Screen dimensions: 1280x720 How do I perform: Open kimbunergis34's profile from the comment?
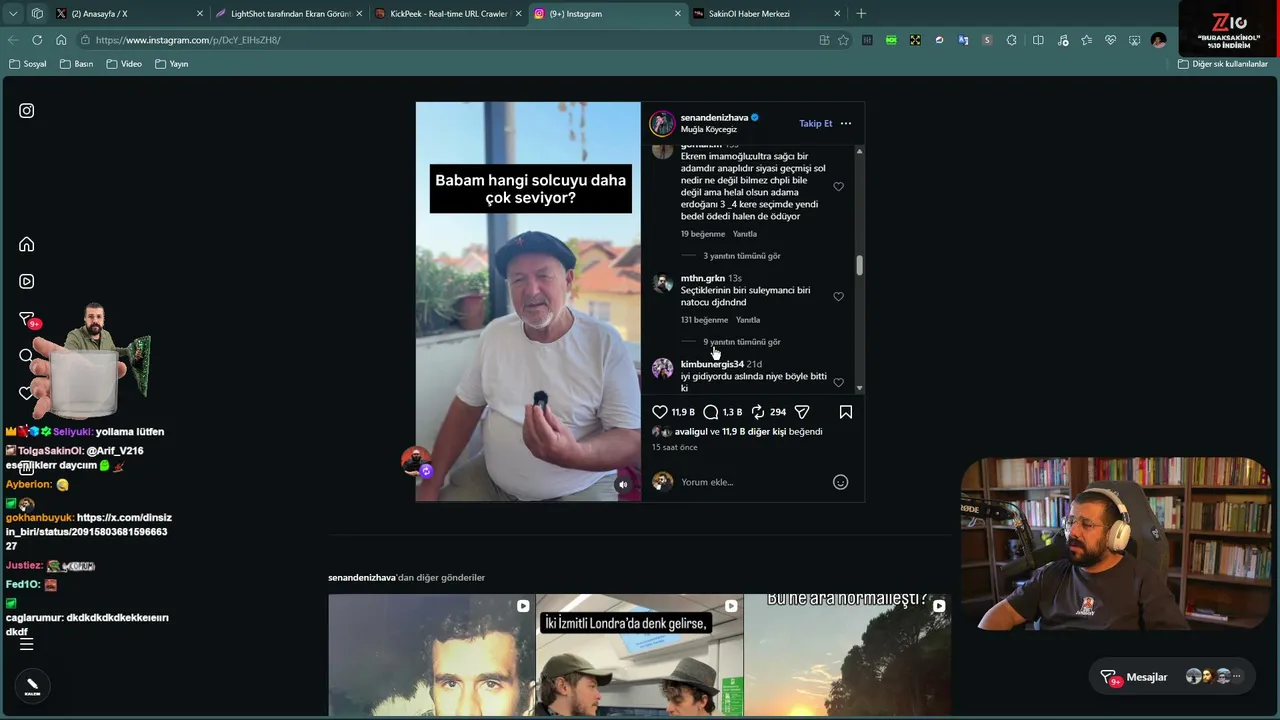point(712,364)
